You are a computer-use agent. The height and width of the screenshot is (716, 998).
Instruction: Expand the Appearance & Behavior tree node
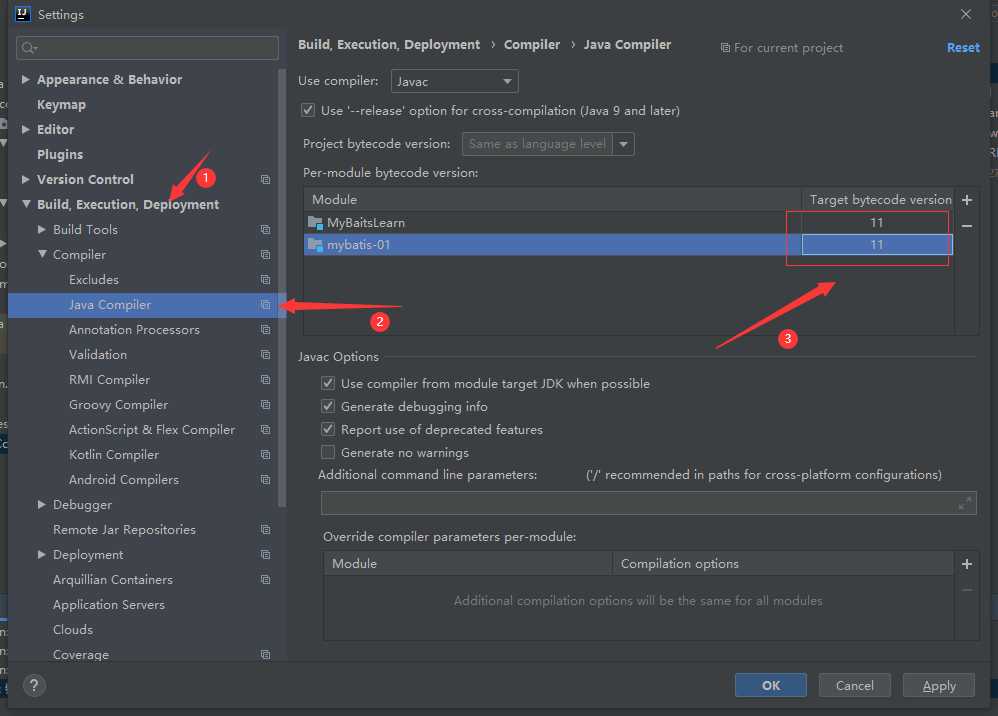[26, 80]
